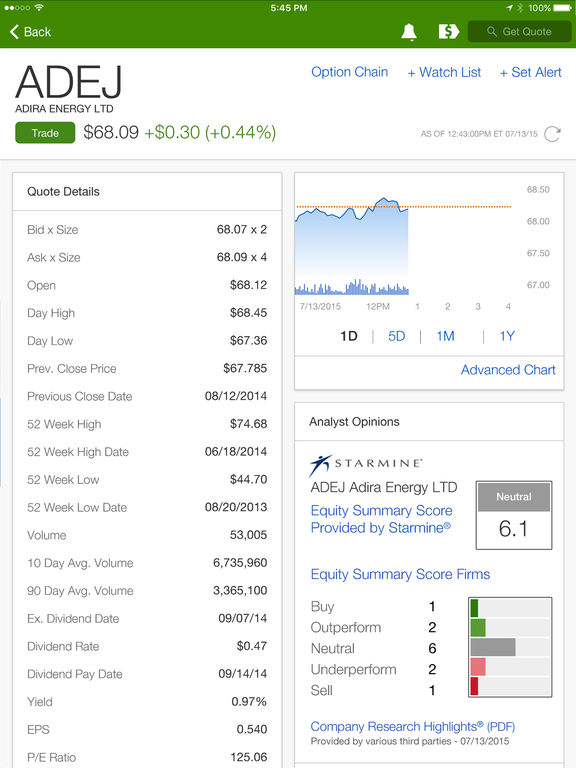Tap 52 Week Low Date 08/20/2013
576x768 pixels.
coord(236,507)
